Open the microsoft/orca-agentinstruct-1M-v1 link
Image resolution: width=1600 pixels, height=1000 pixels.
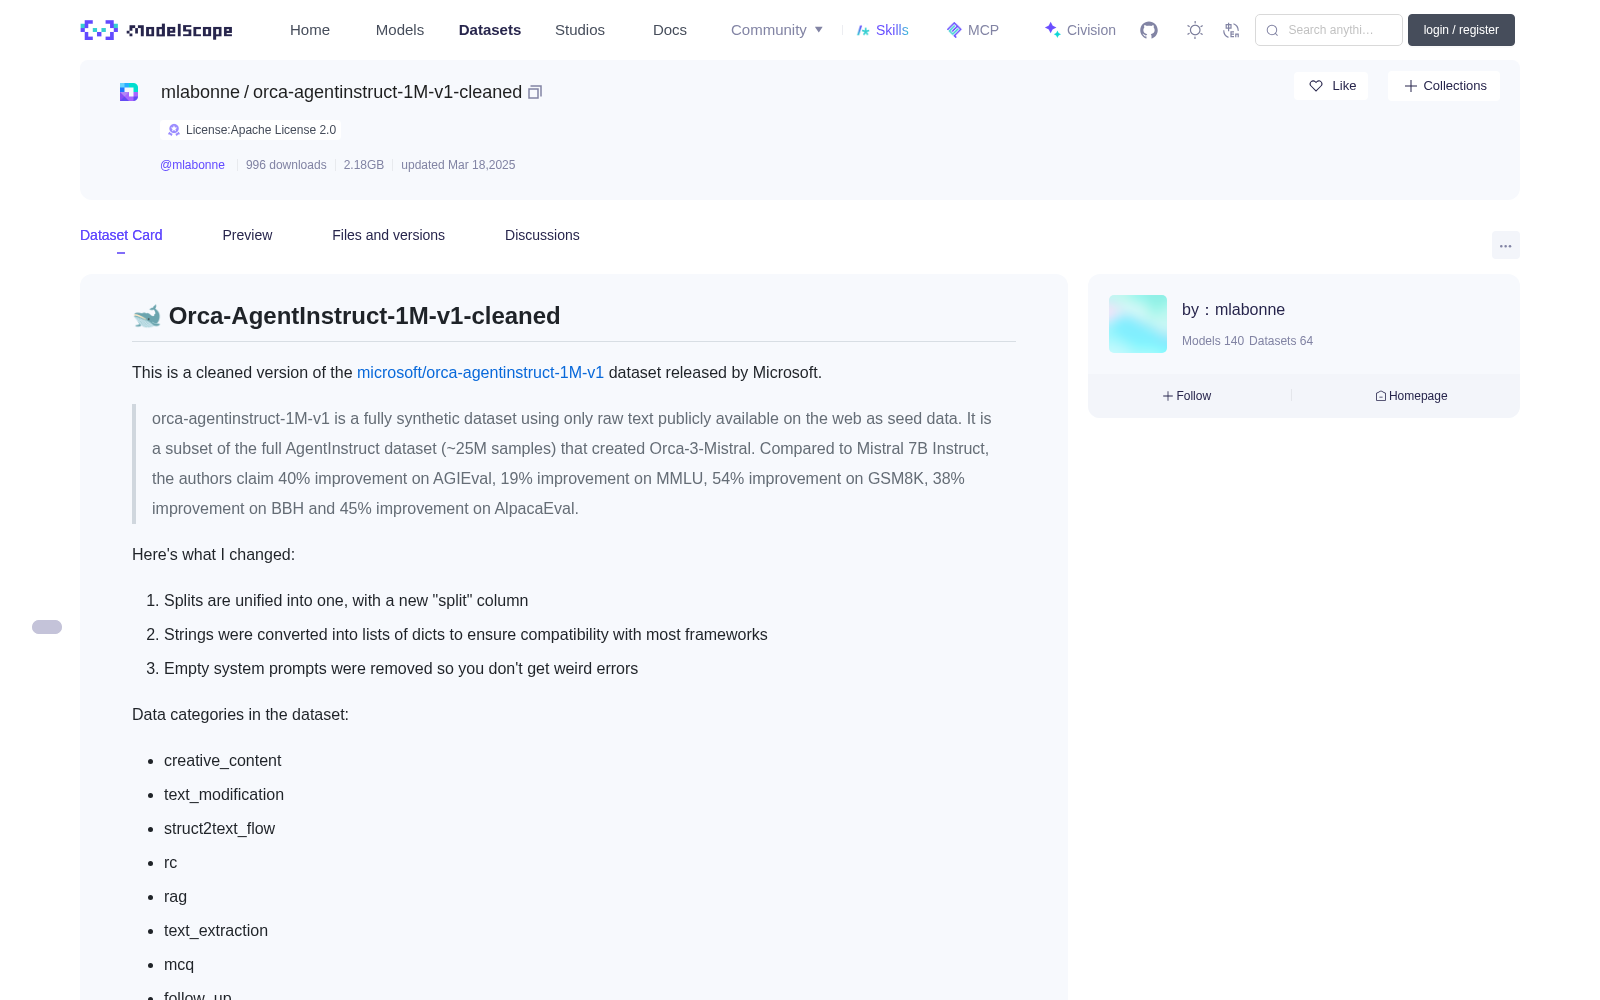(x=480, y=372)
